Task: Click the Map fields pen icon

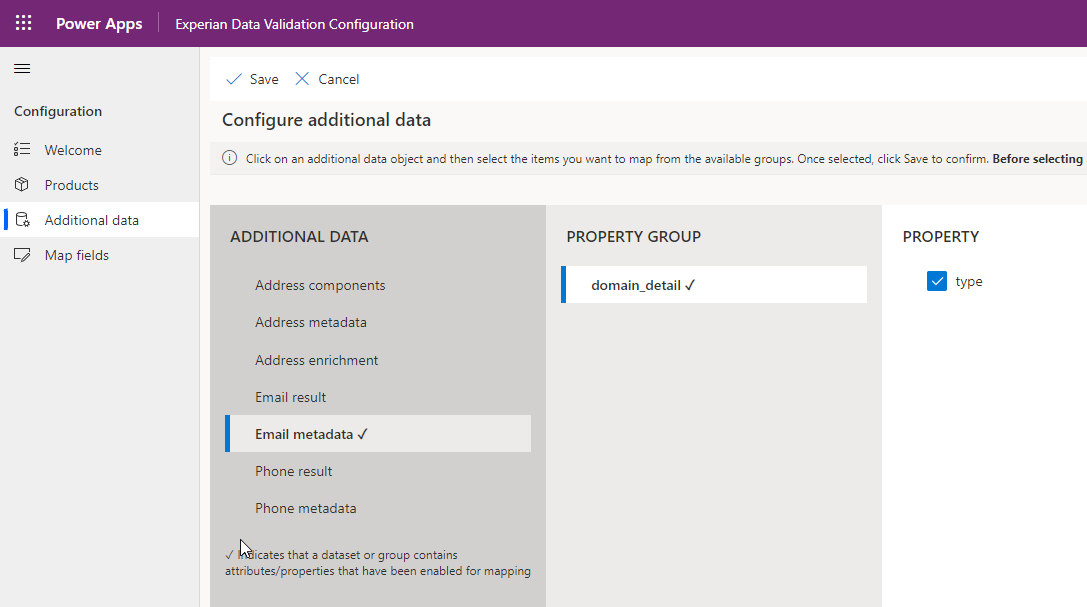Action: coord(22,254)
